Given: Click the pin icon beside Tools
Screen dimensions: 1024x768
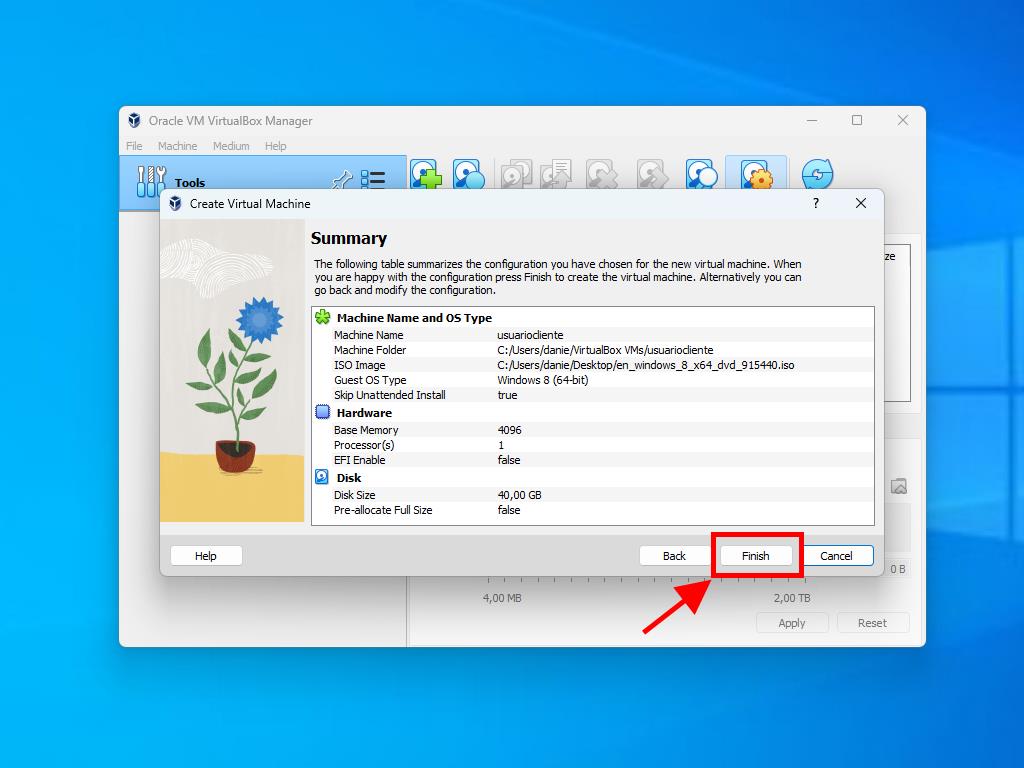Looking at the screenshot, I should (342, 180).
